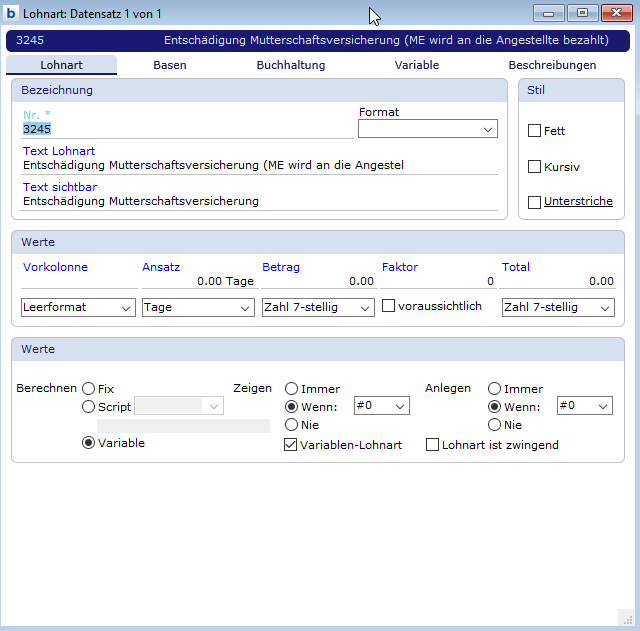Viewport: 640px width, 631px height.
Task: Select Nie under Anlegen
Action: click(x=494, y=425)
